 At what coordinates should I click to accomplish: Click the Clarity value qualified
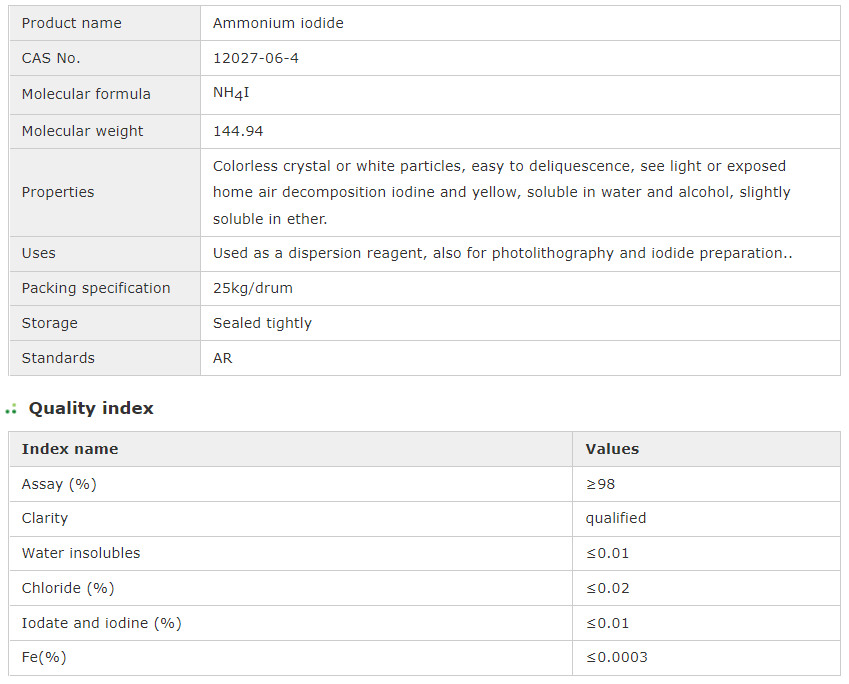point(616,518)
